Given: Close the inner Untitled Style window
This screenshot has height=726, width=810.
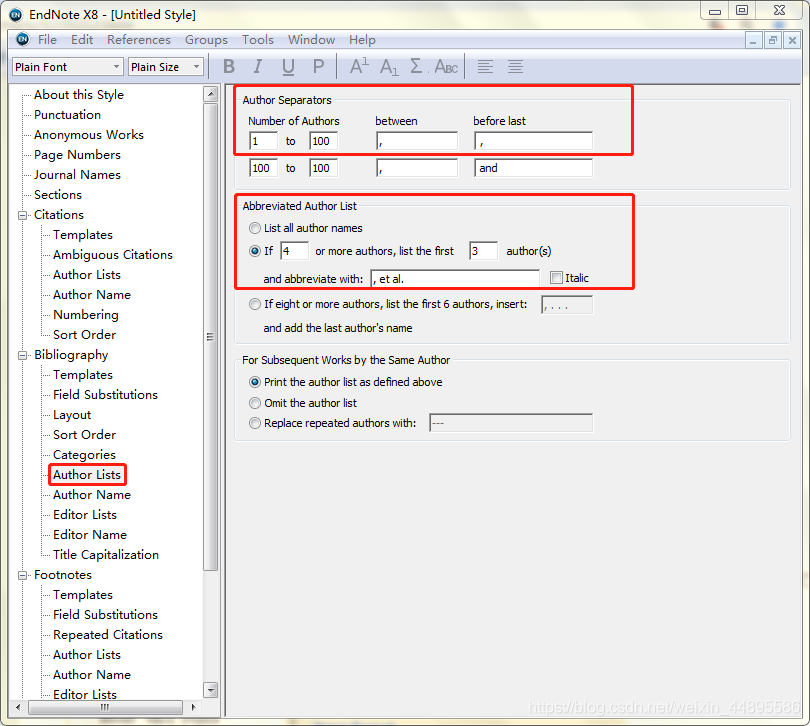Looking at the screenshot, I should point(792,40).
